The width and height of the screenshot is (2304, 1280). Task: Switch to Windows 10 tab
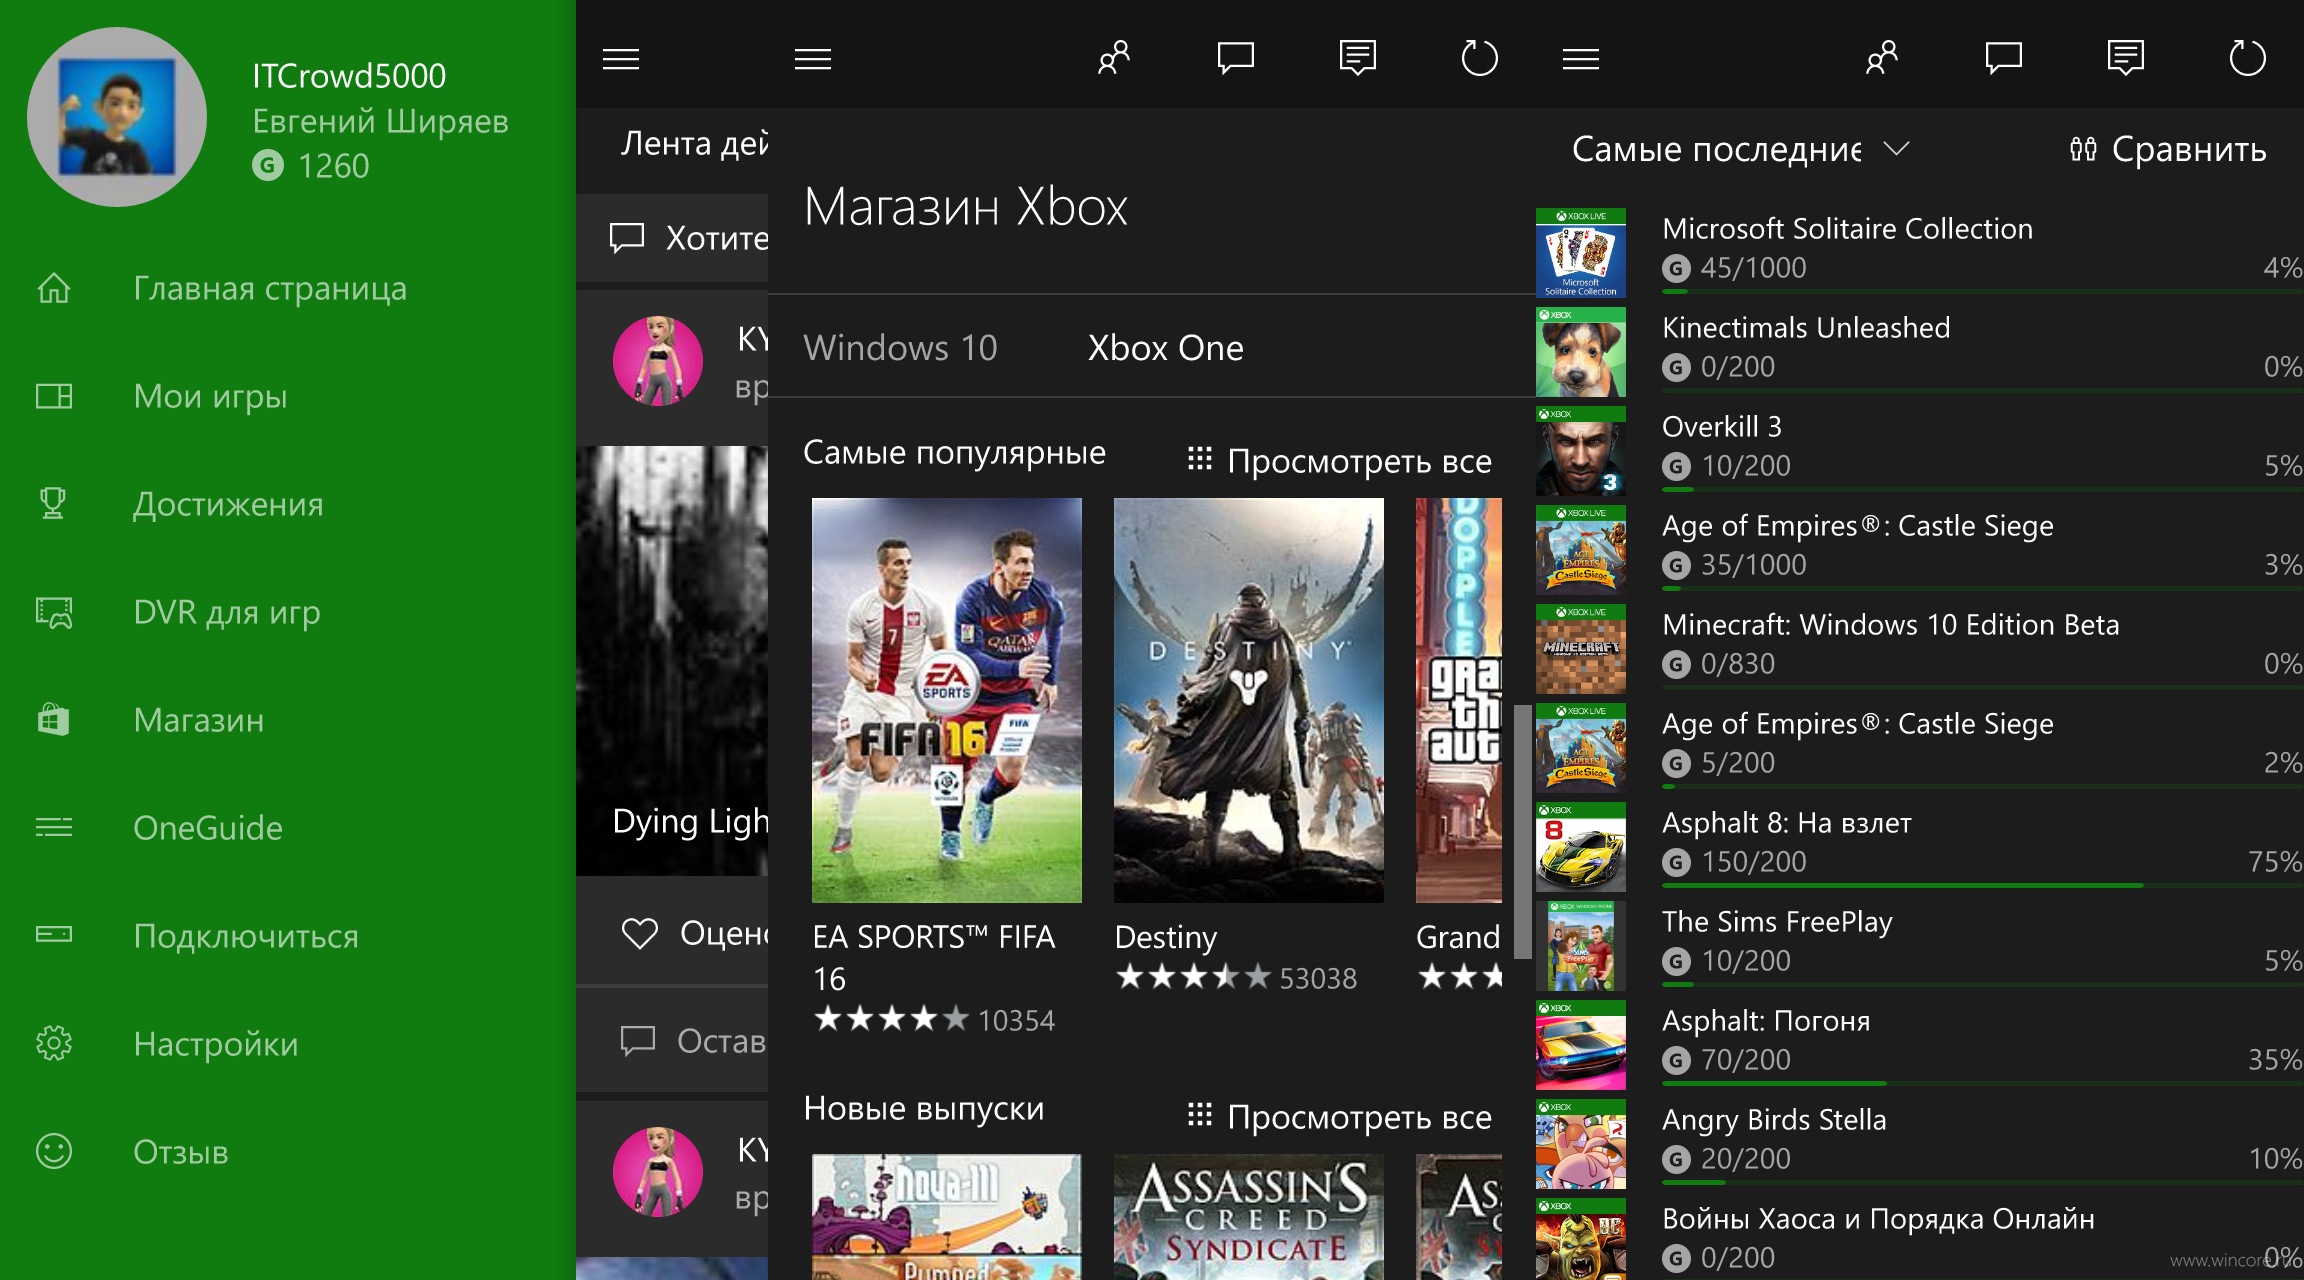click(900, 348)
